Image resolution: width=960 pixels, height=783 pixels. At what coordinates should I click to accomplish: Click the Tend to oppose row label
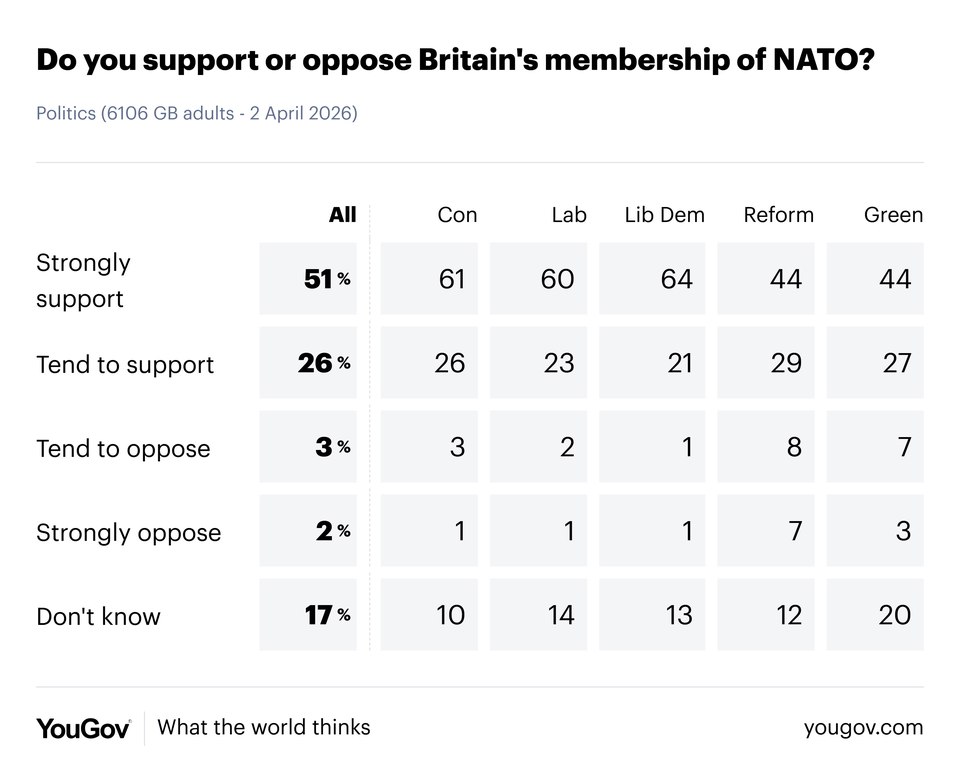pyautogui.click(x=123, y=448)
